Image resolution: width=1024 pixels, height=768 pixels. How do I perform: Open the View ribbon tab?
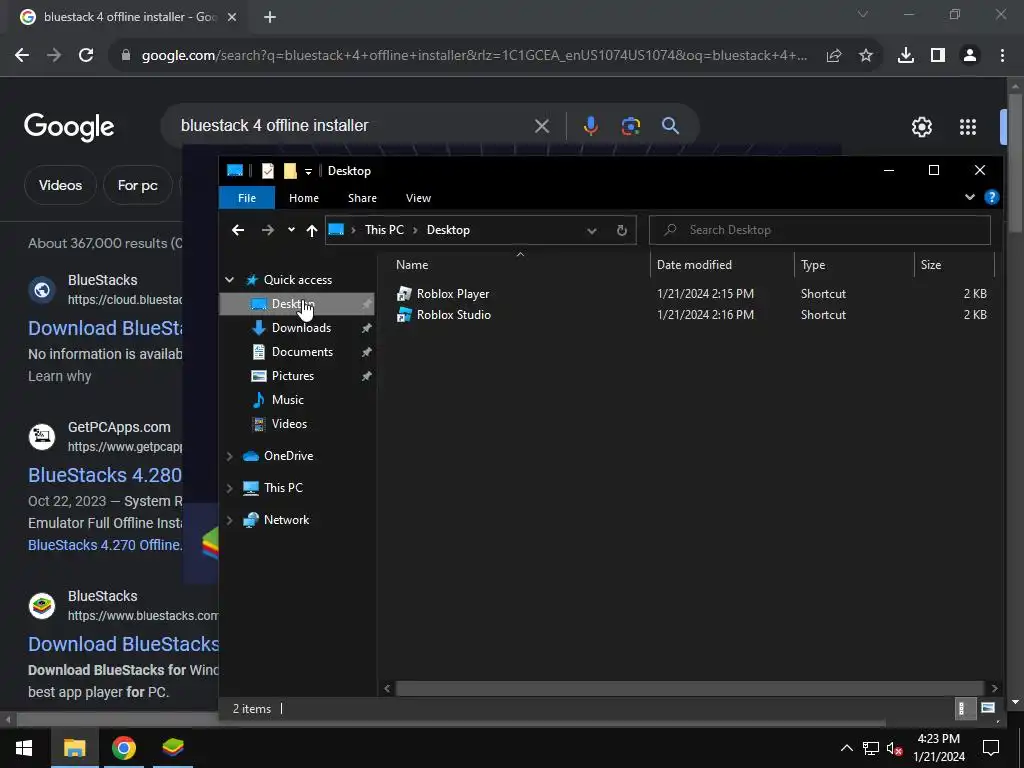point(418,198)
